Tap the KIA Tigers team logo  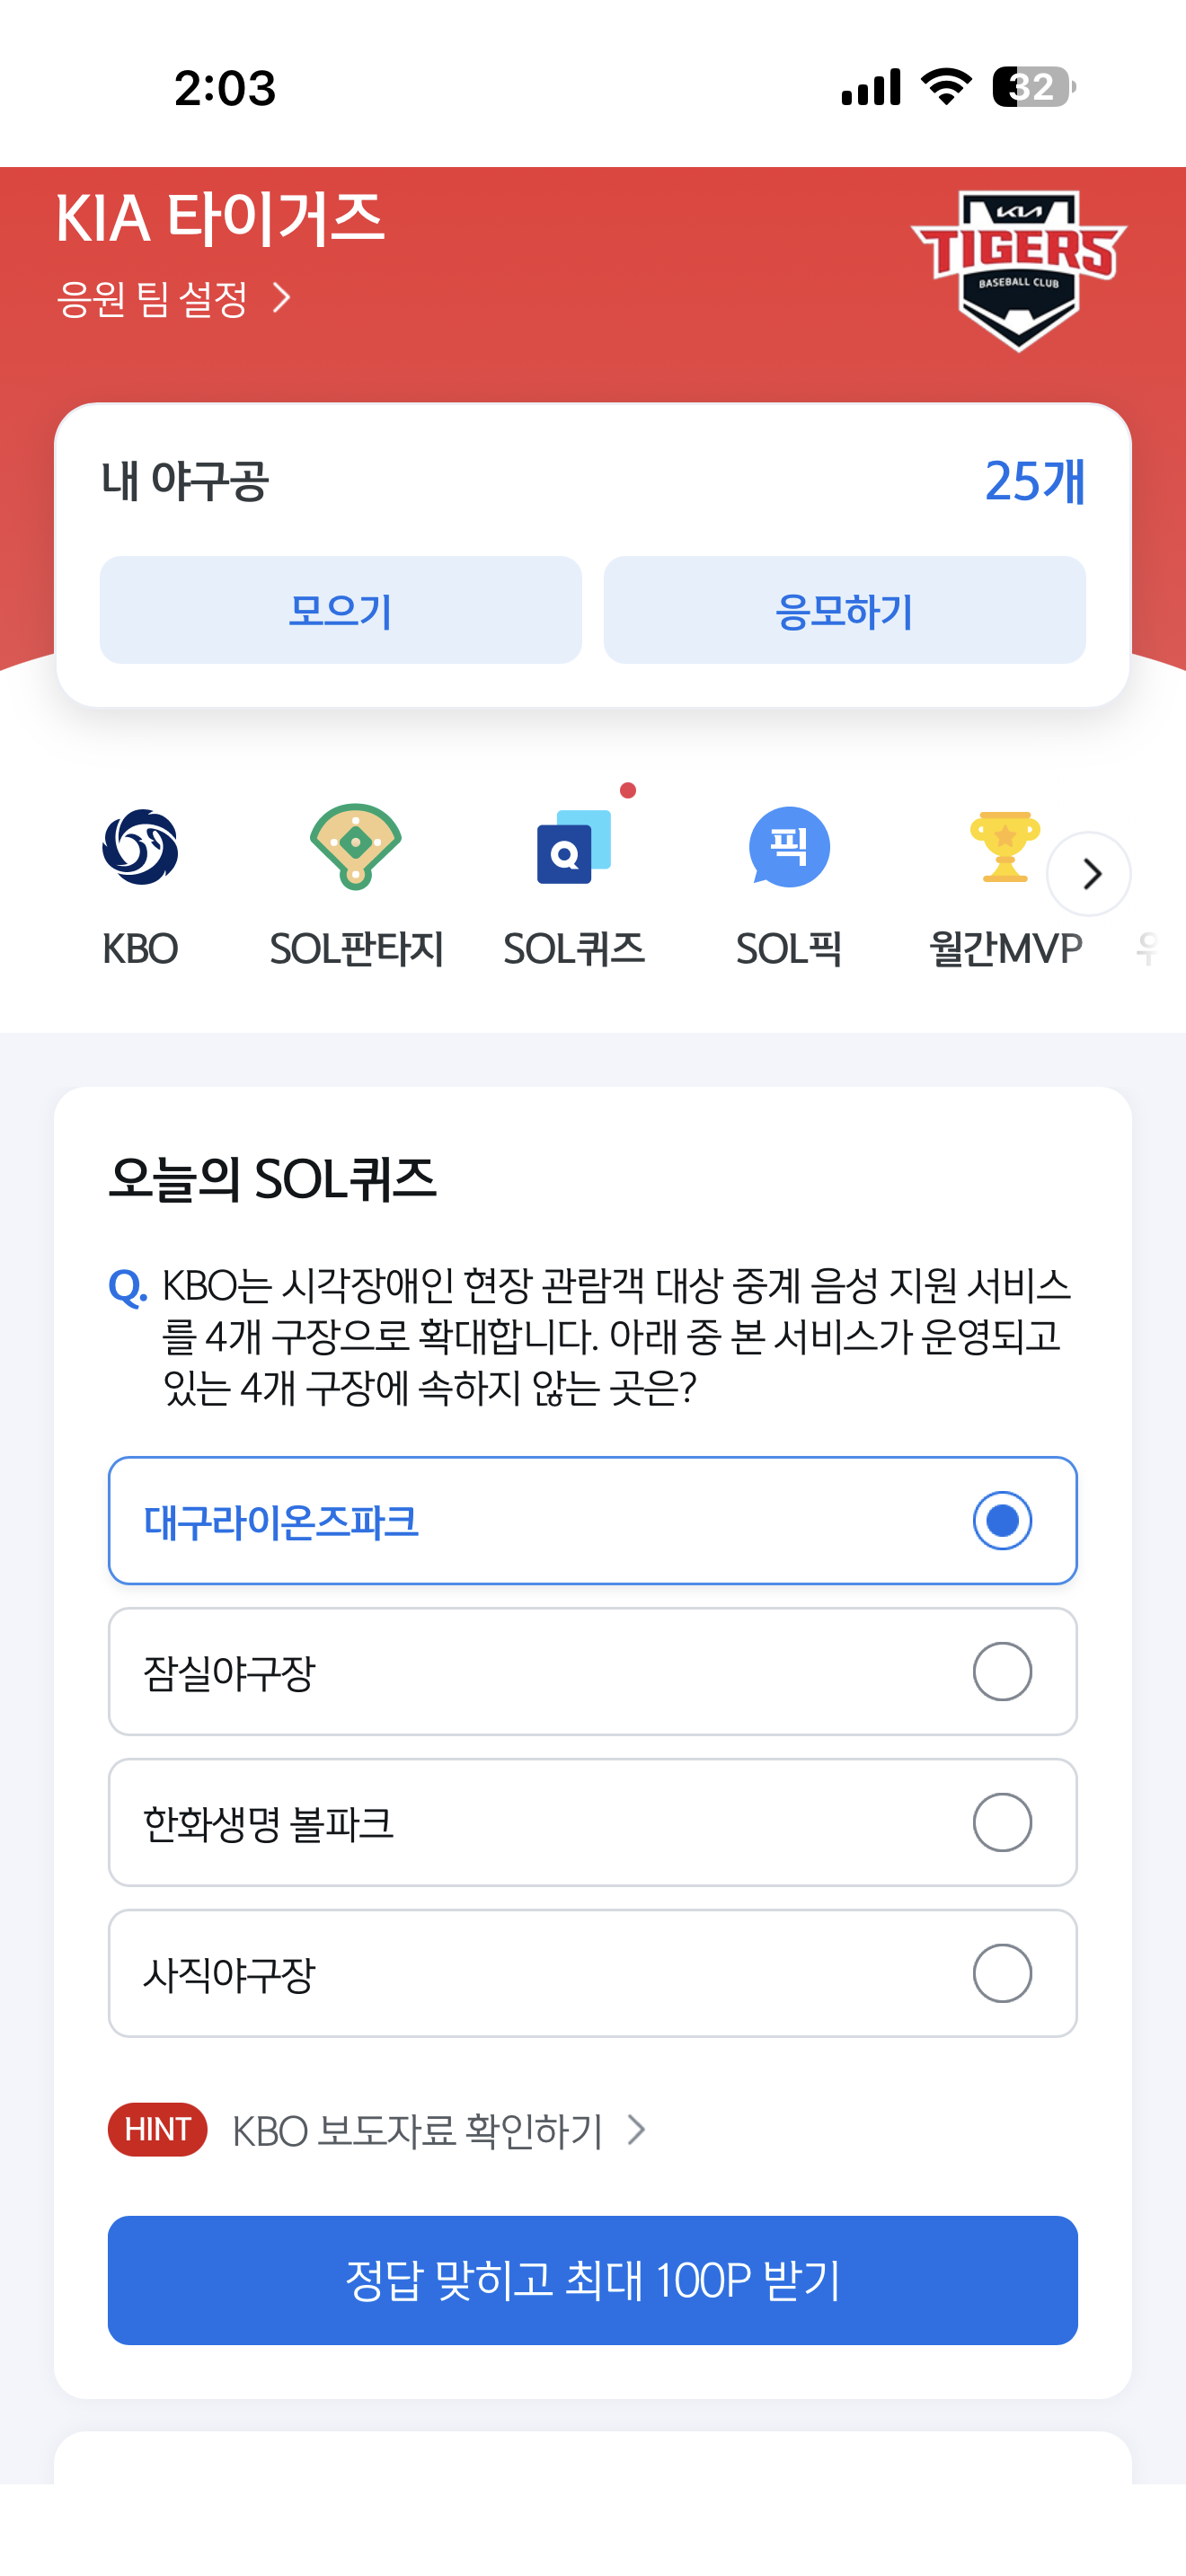(x=1018, y=269)
